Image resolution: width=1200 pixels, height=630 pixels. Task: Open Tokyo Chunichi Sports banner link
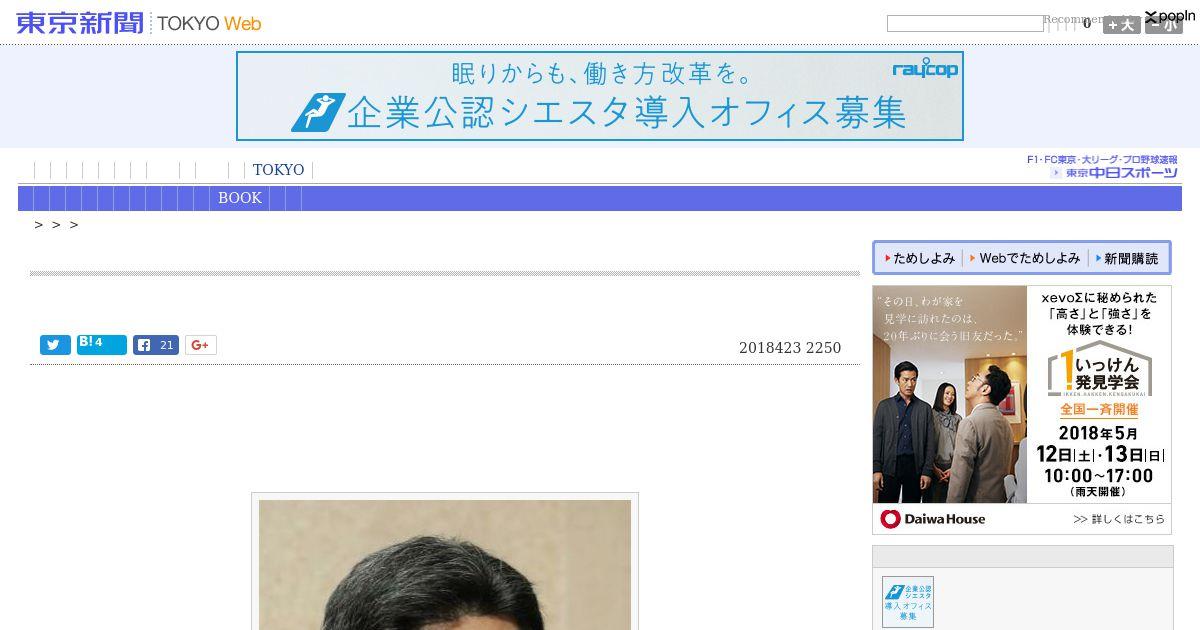pyautogui.click(x=1102, y=167)
